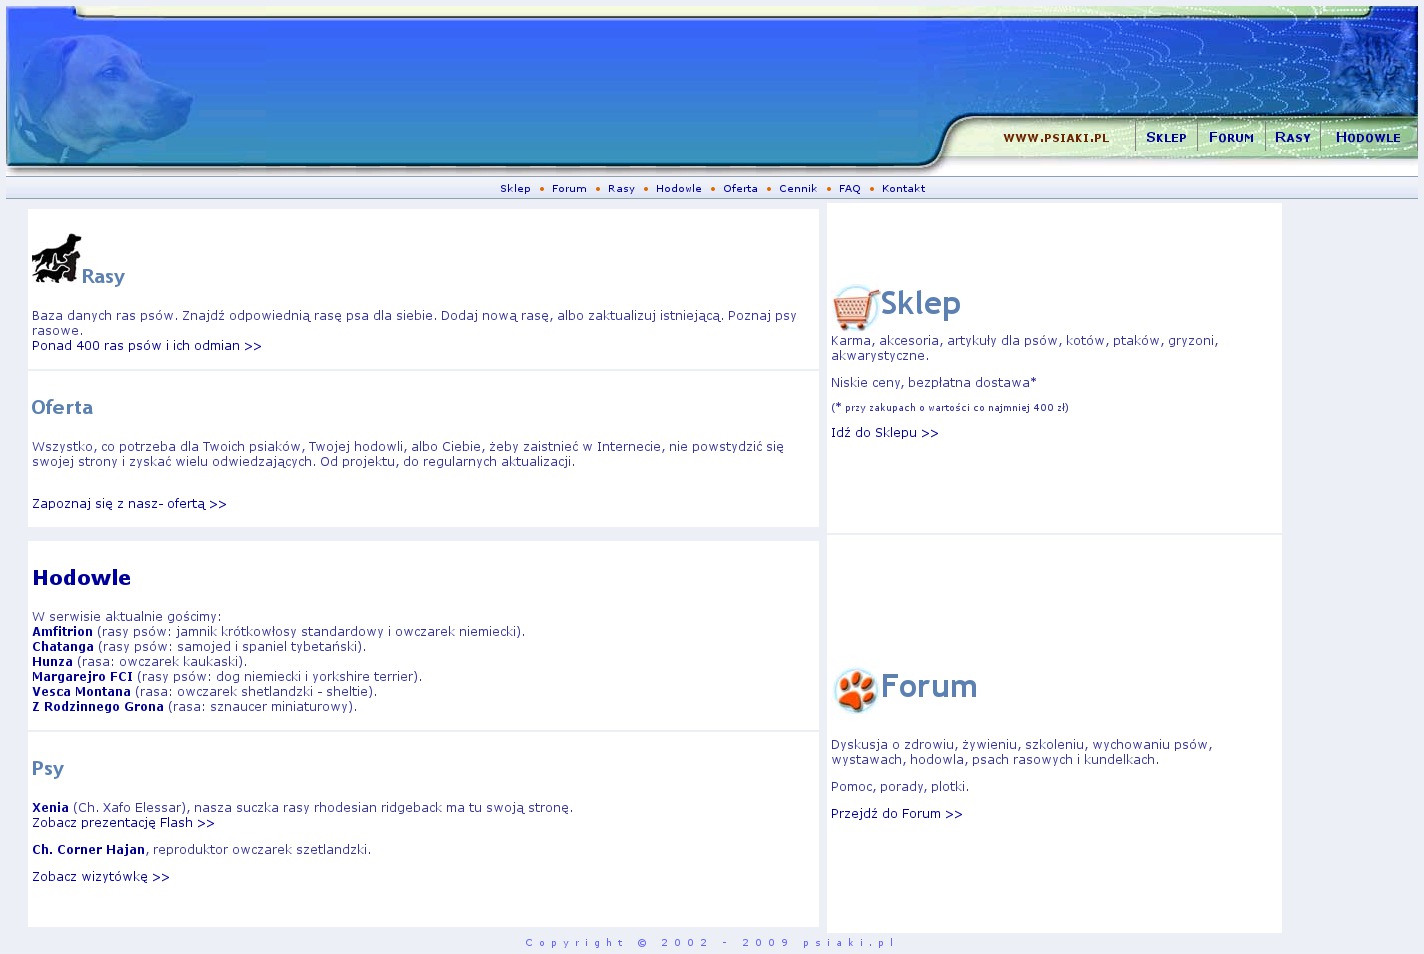Image resolution: width=1424 pixels, height=954 pixels.
Task: Open Cennik in the secondary navigation bar
Action: (x=798, y=189)
